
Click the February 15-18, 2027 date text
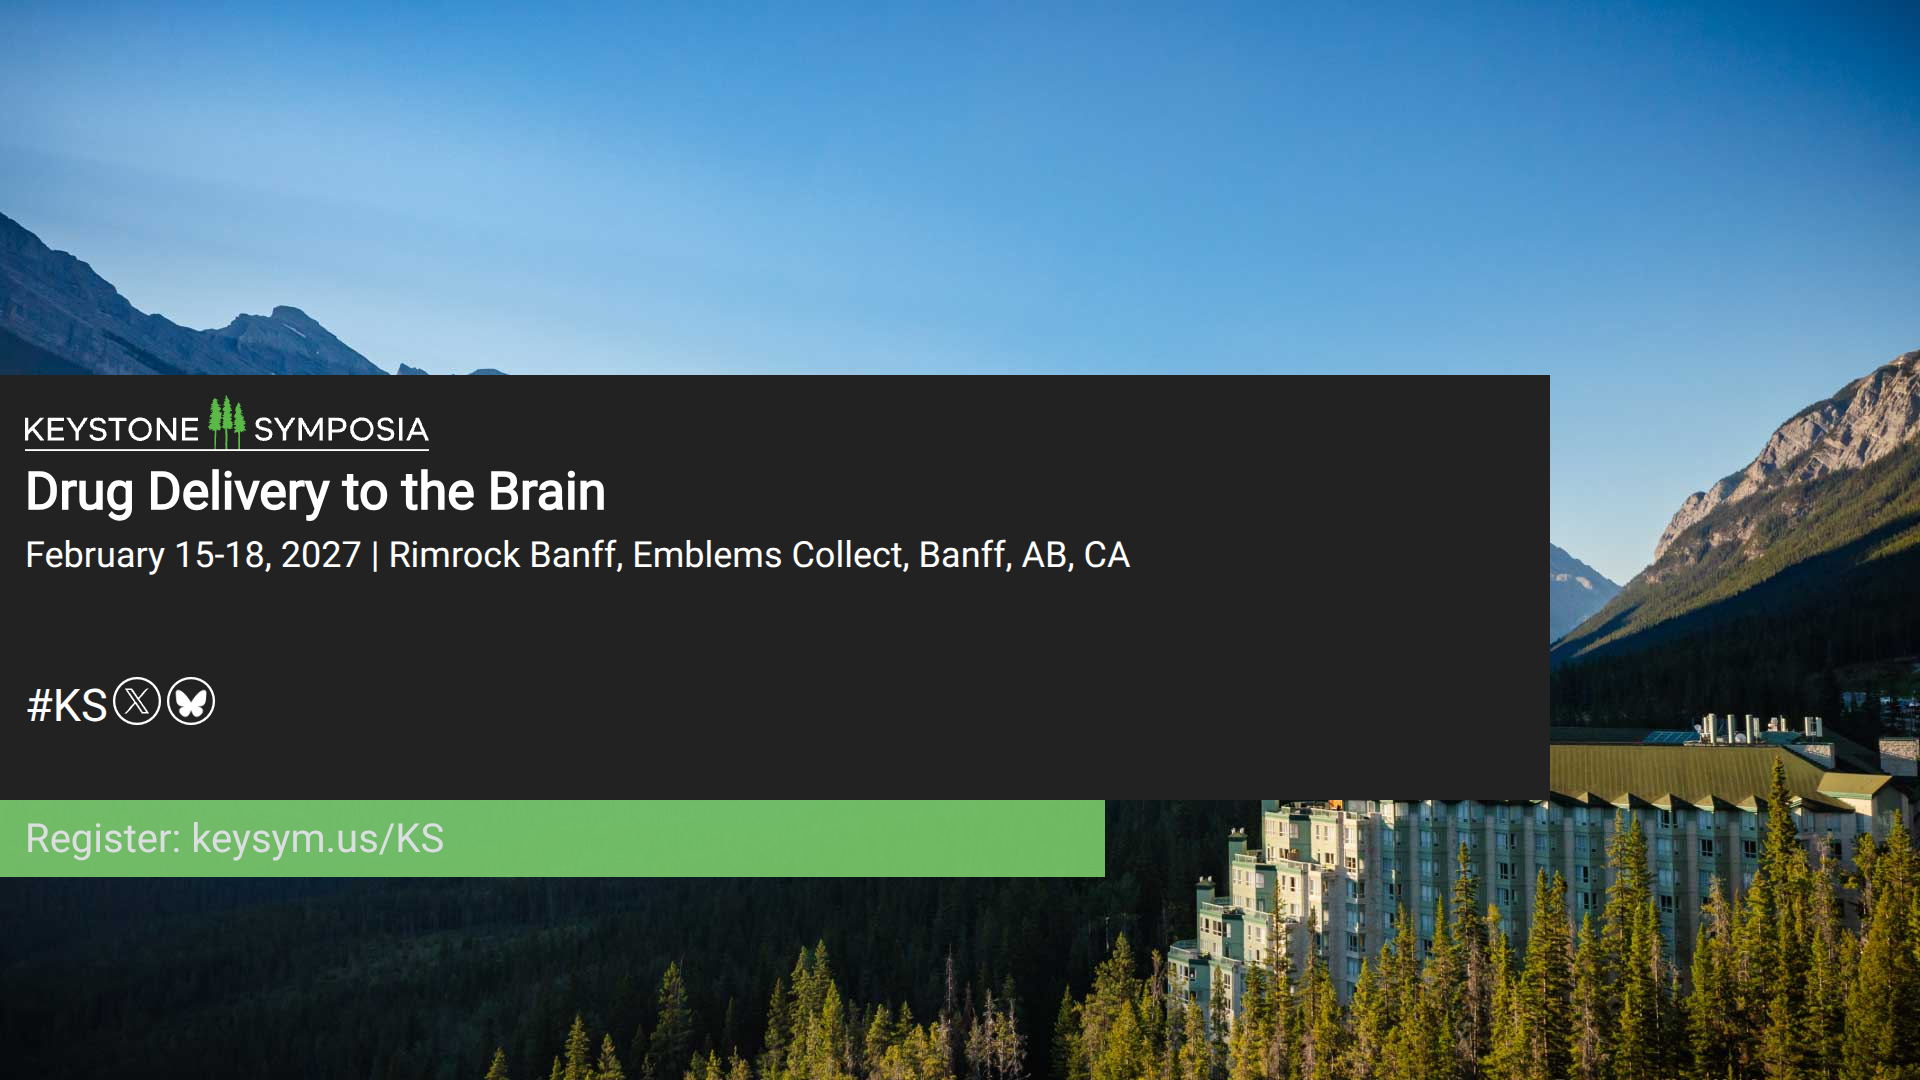193,555
